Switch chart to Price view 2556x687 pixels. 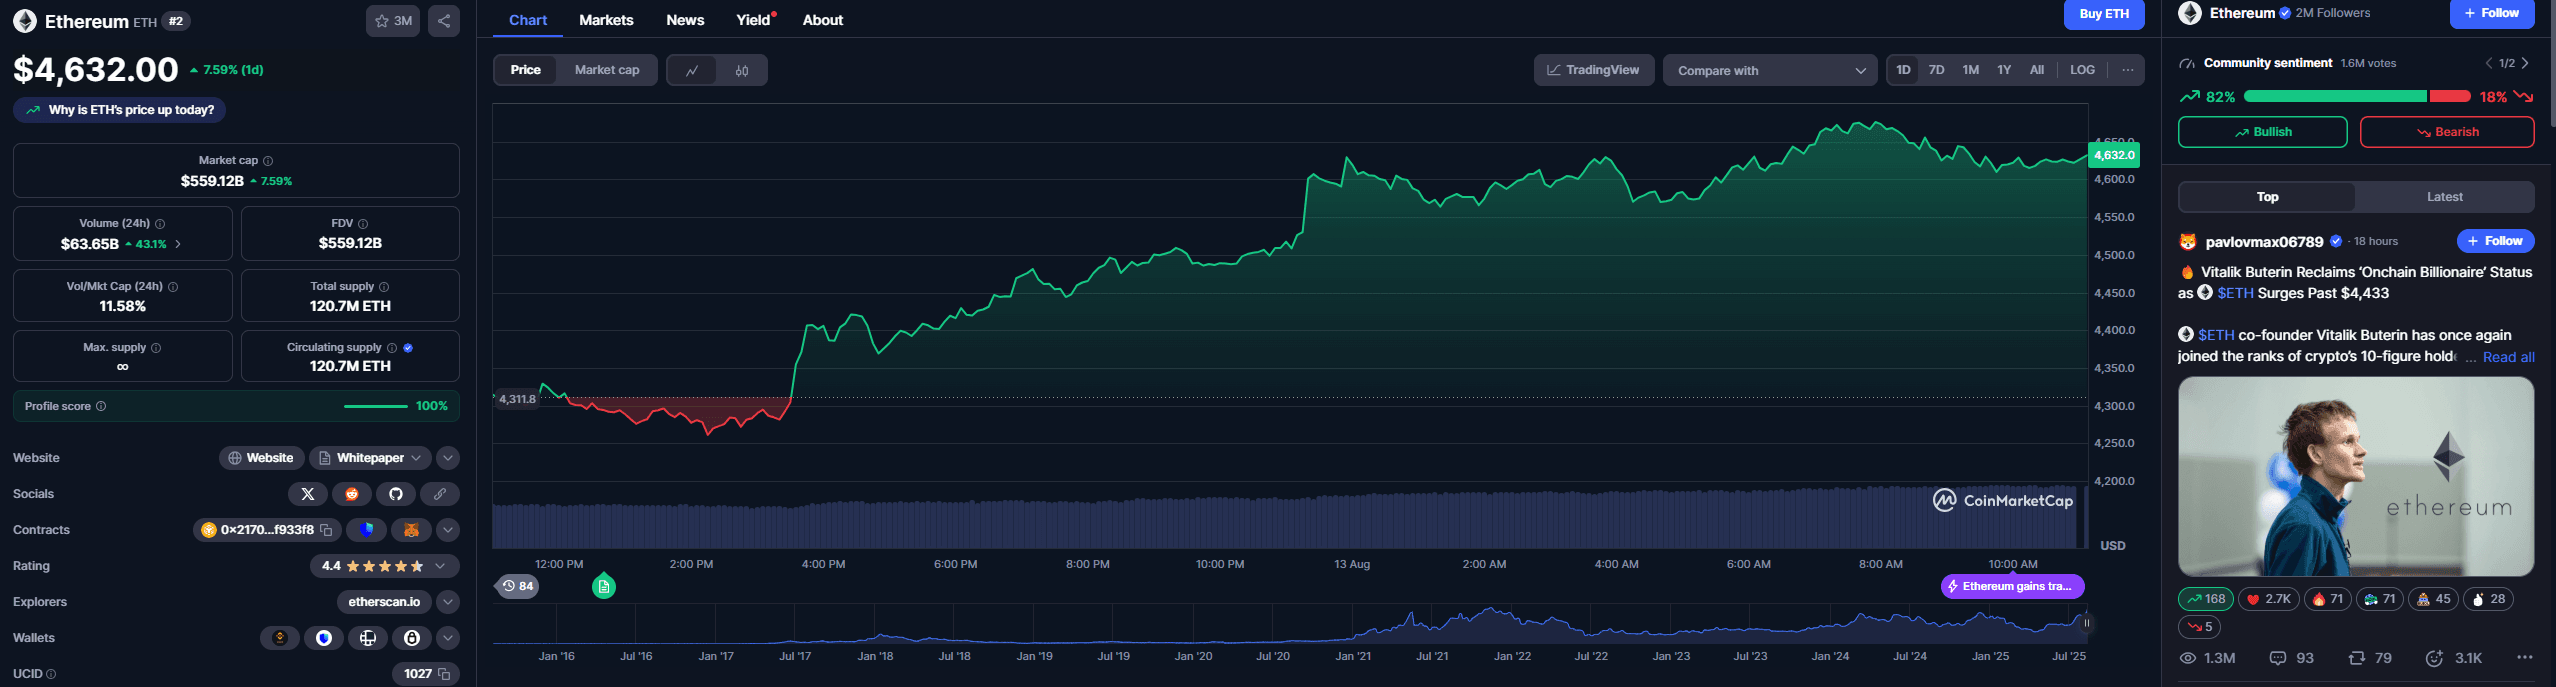coord(526,70)
